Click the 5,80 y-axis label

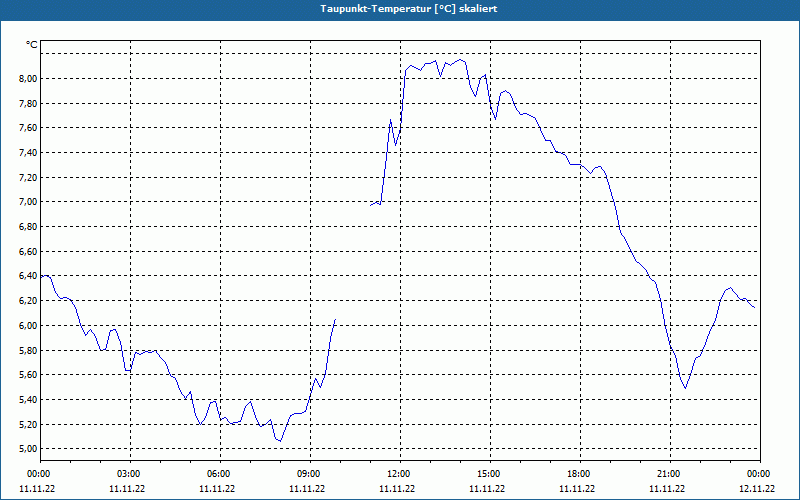tap(28, 351)
